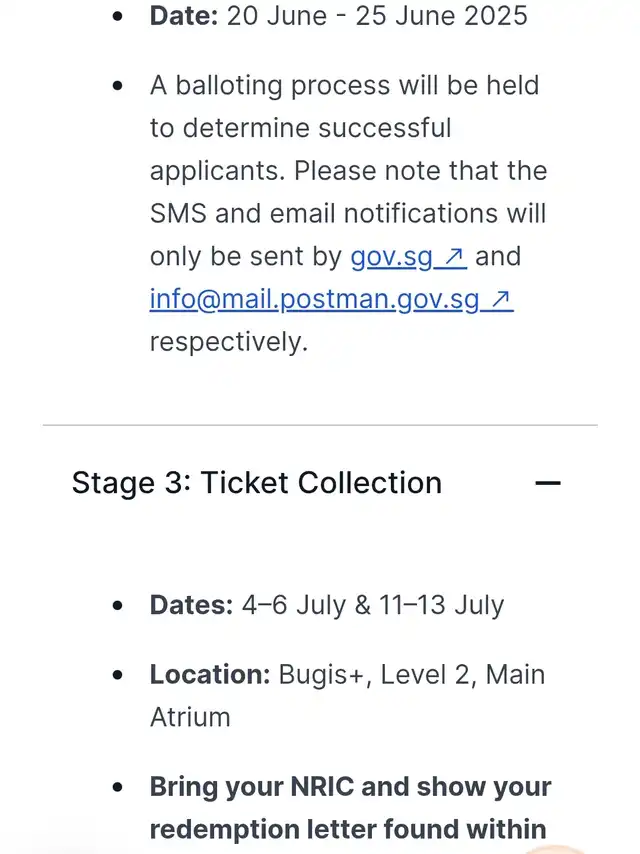Click the "4–6 July & 11–13 July" text
The image size is (640, 854).
pos(372,605)
